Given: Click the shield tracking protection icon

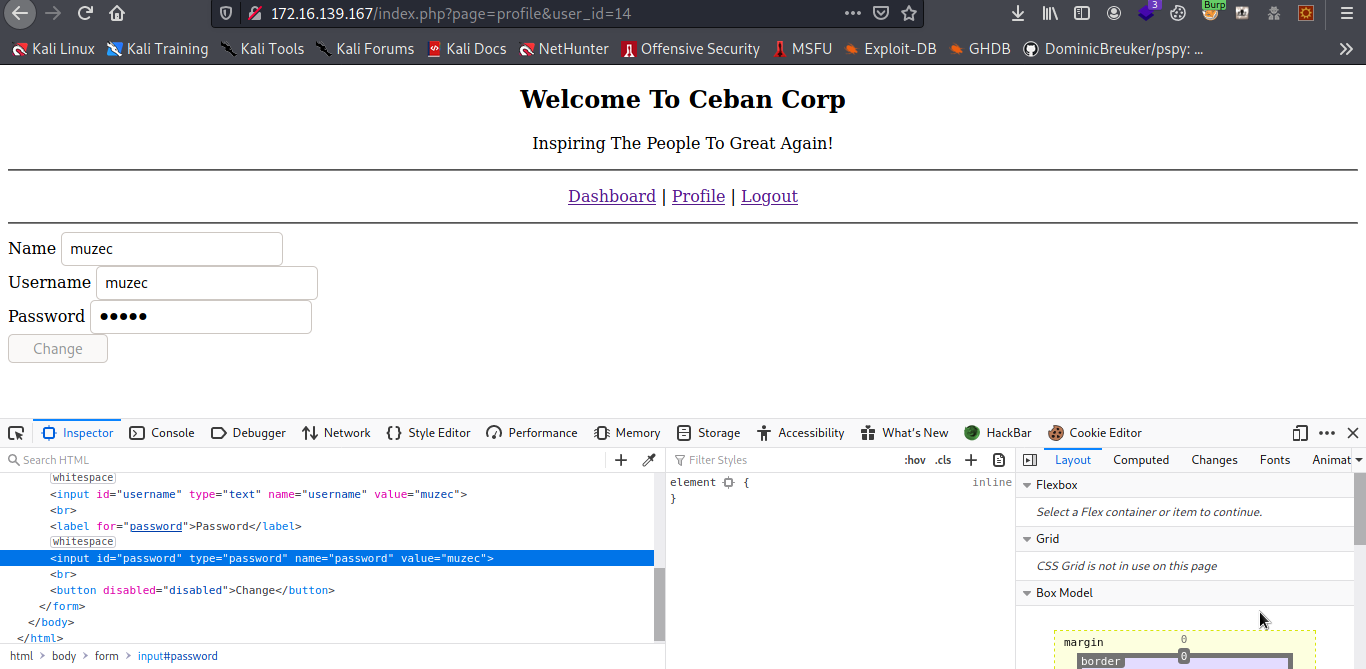Looking at the screenshot, I should [x=226, y=13].
